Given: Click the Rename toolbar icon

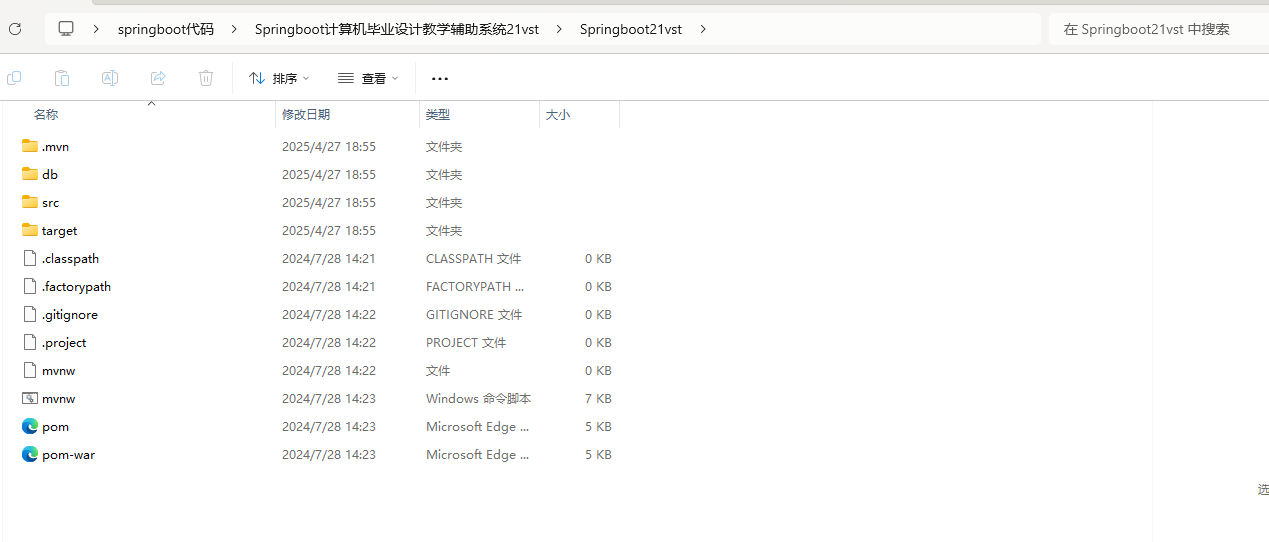Looking at the screenshot, I should point(110,78).
